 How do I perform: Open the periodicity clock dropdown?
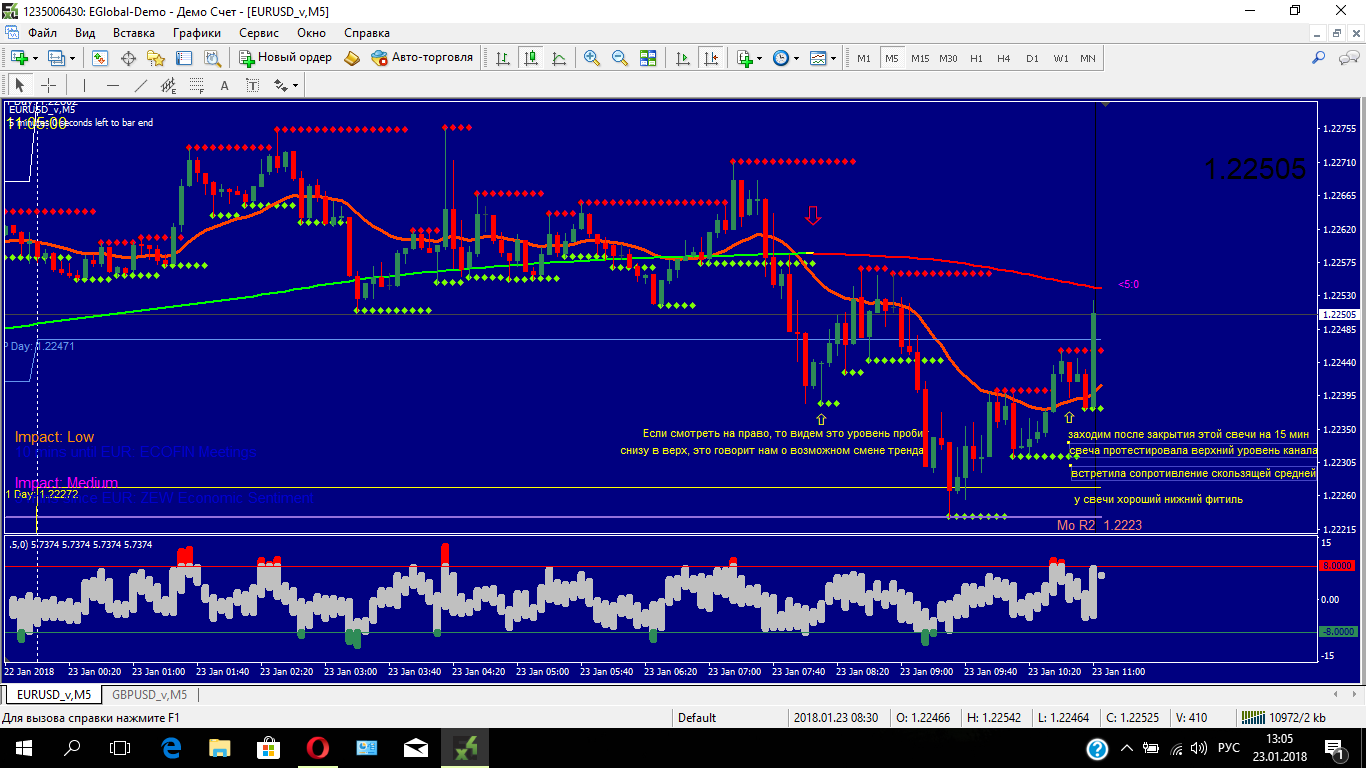796,58
